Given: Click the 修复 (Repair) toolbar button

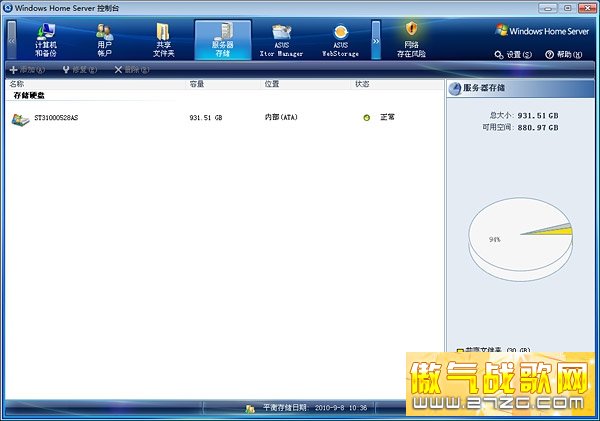Looking at the screenshot, I should point(80,70).
